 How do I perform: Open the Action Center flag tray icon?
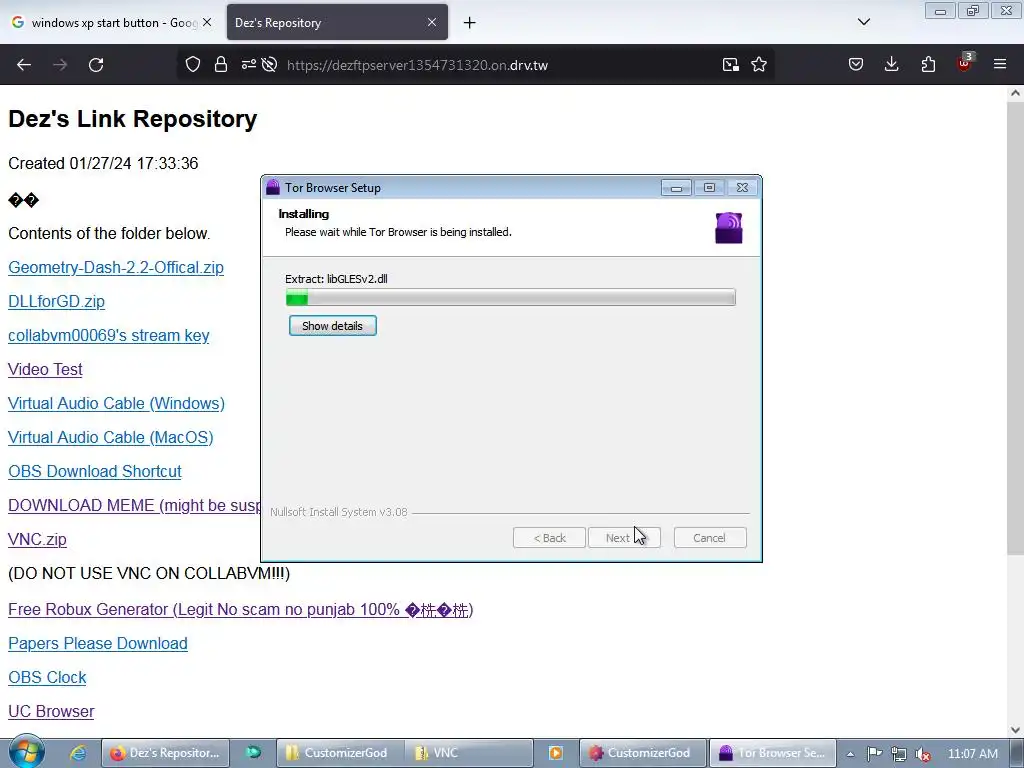coord(874,754)
